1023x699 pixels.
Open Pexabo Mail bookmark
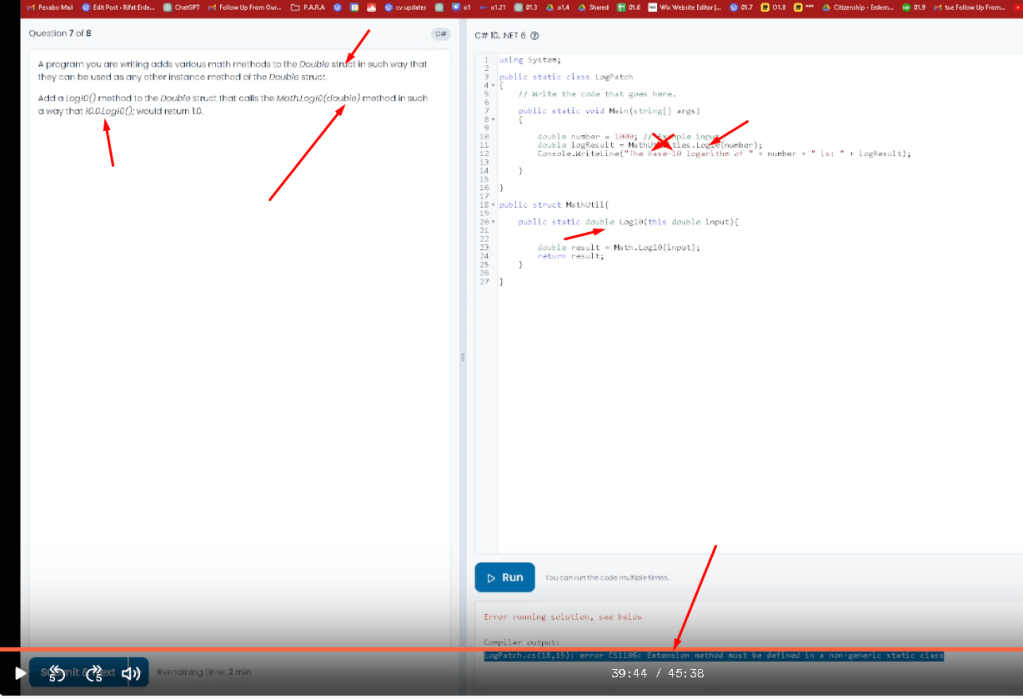coord(50,7)
